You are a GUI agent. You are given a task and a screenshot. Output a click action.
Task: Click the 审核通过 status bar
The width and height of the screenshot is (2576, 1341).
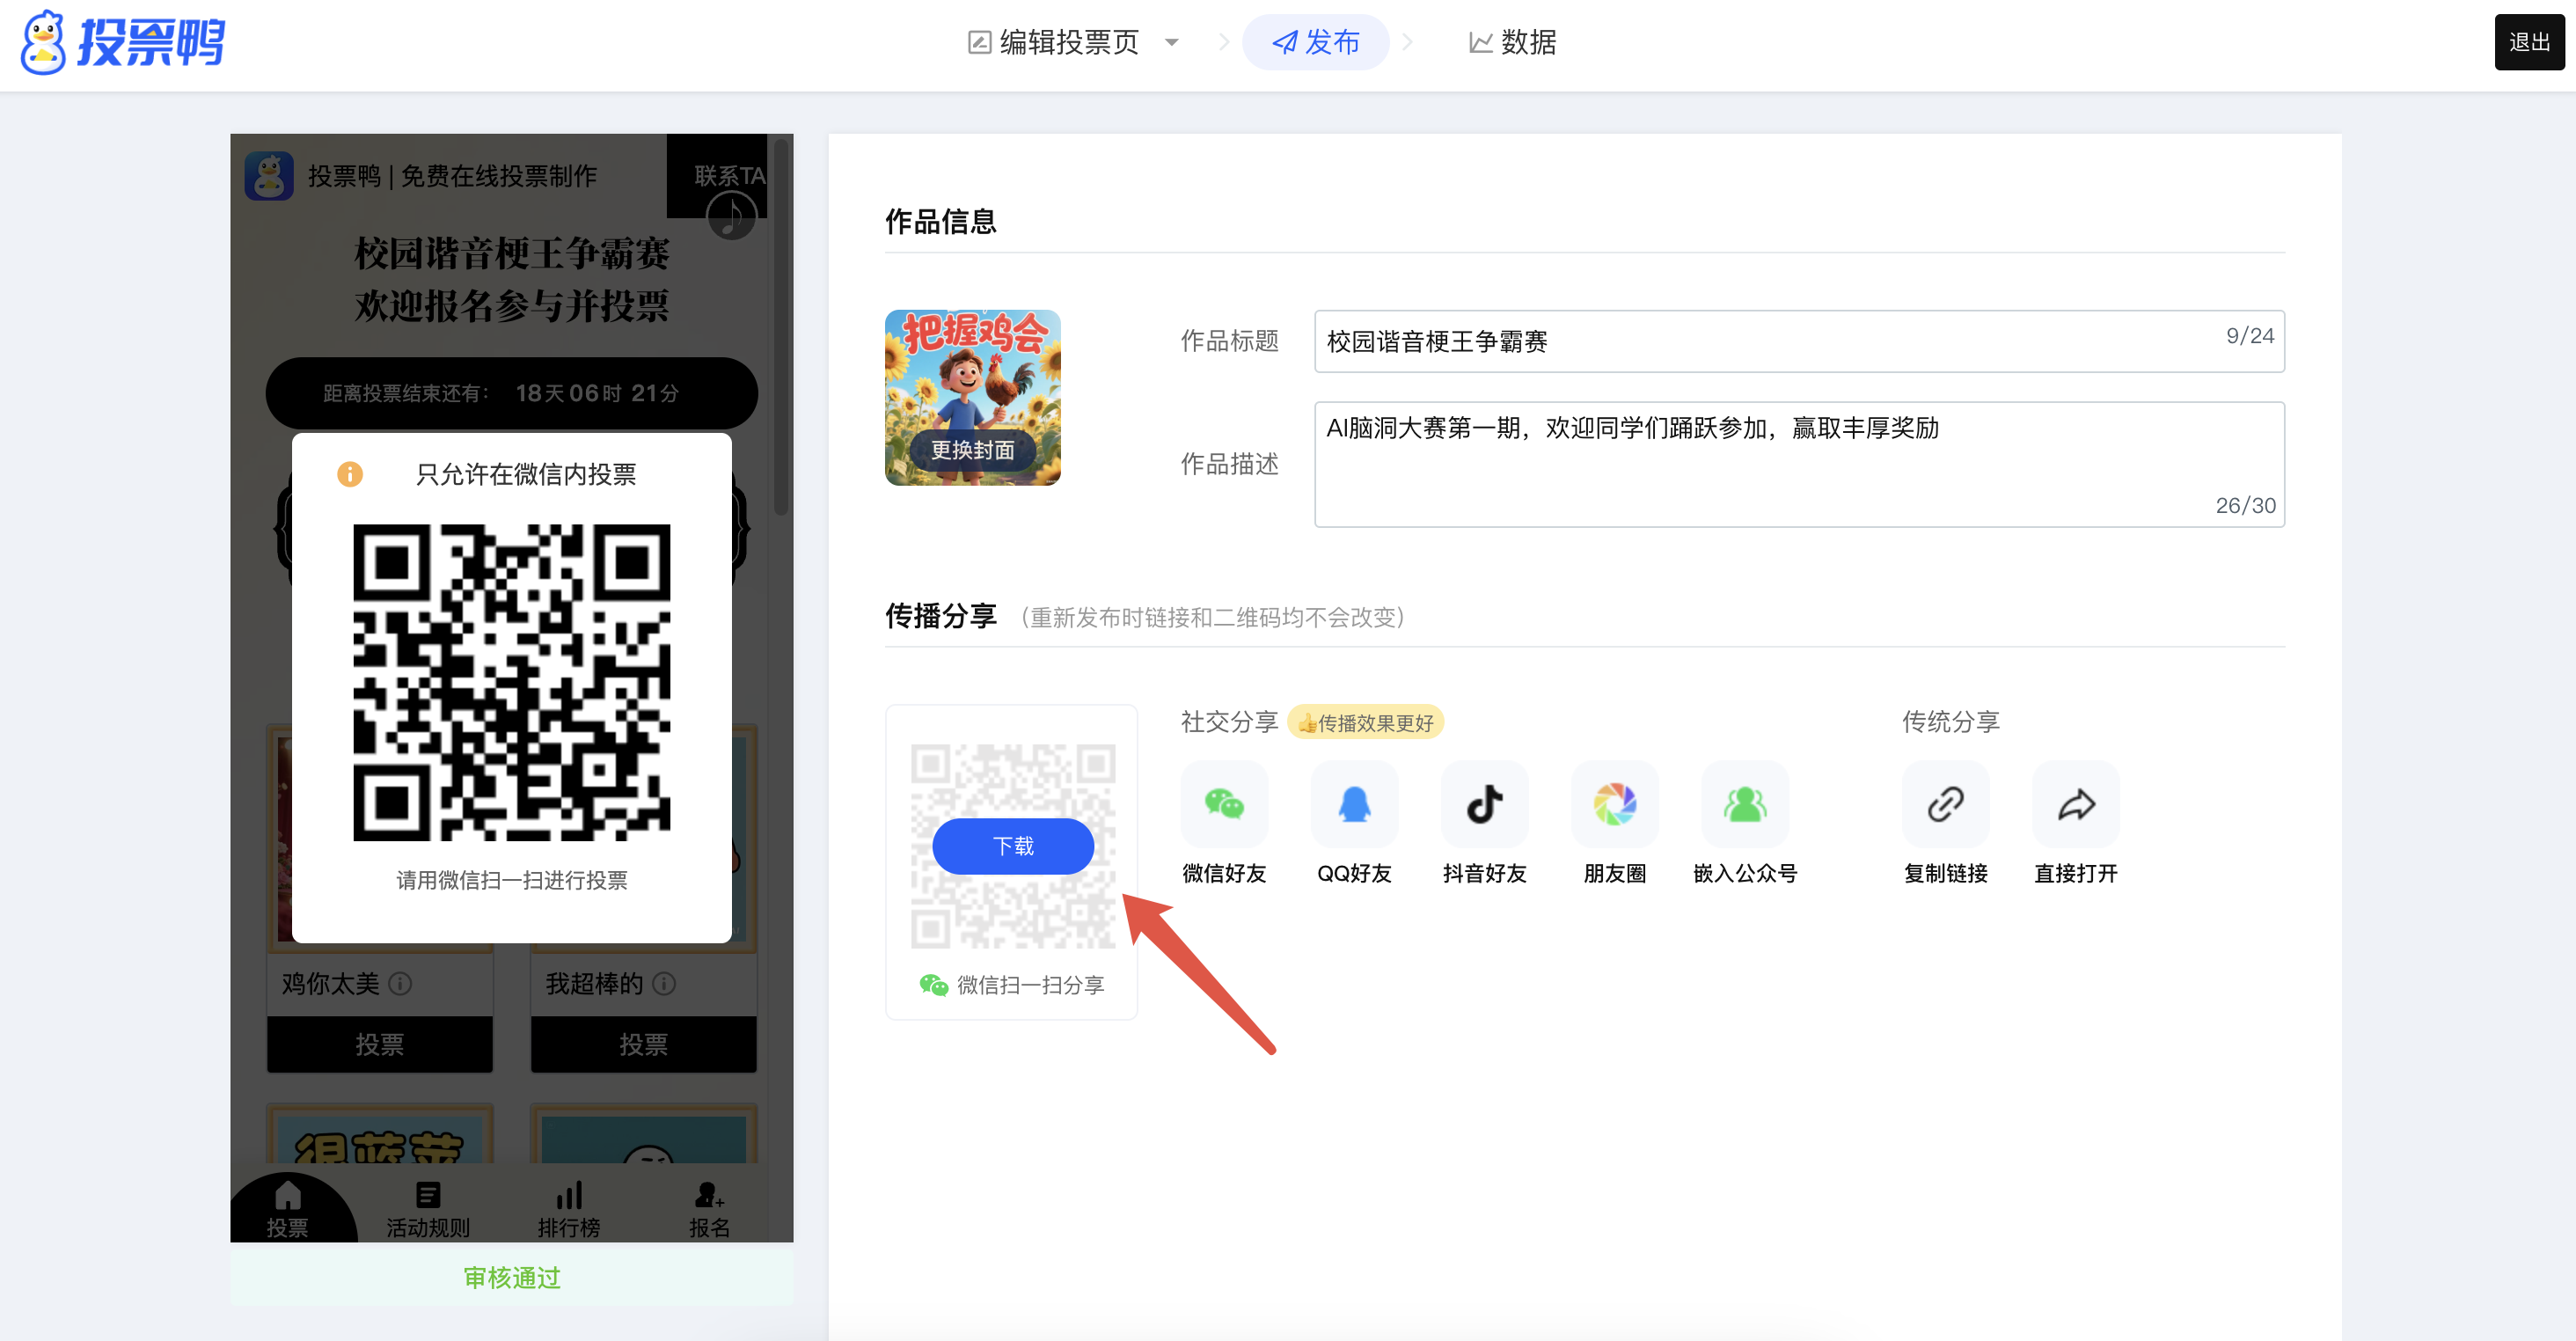[x=512, y=1277]
